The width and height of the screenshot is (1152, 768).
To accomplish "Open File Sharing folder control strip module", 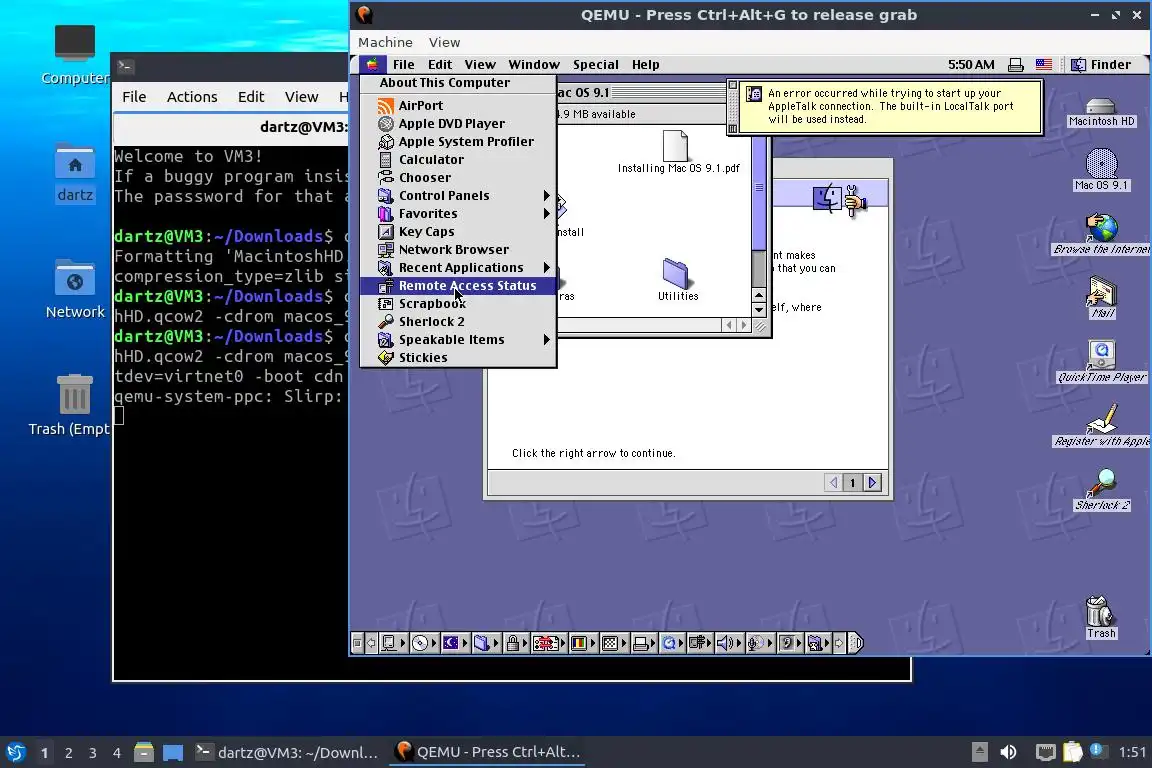I will (486, 643).
